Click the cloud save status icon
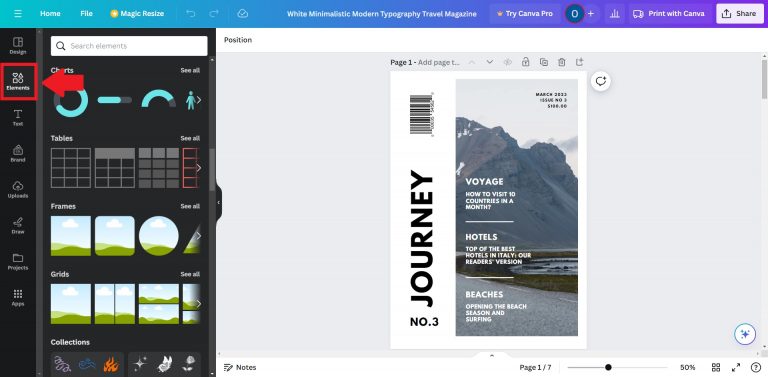The image size is (768, 377). click(x=242, y=14)
